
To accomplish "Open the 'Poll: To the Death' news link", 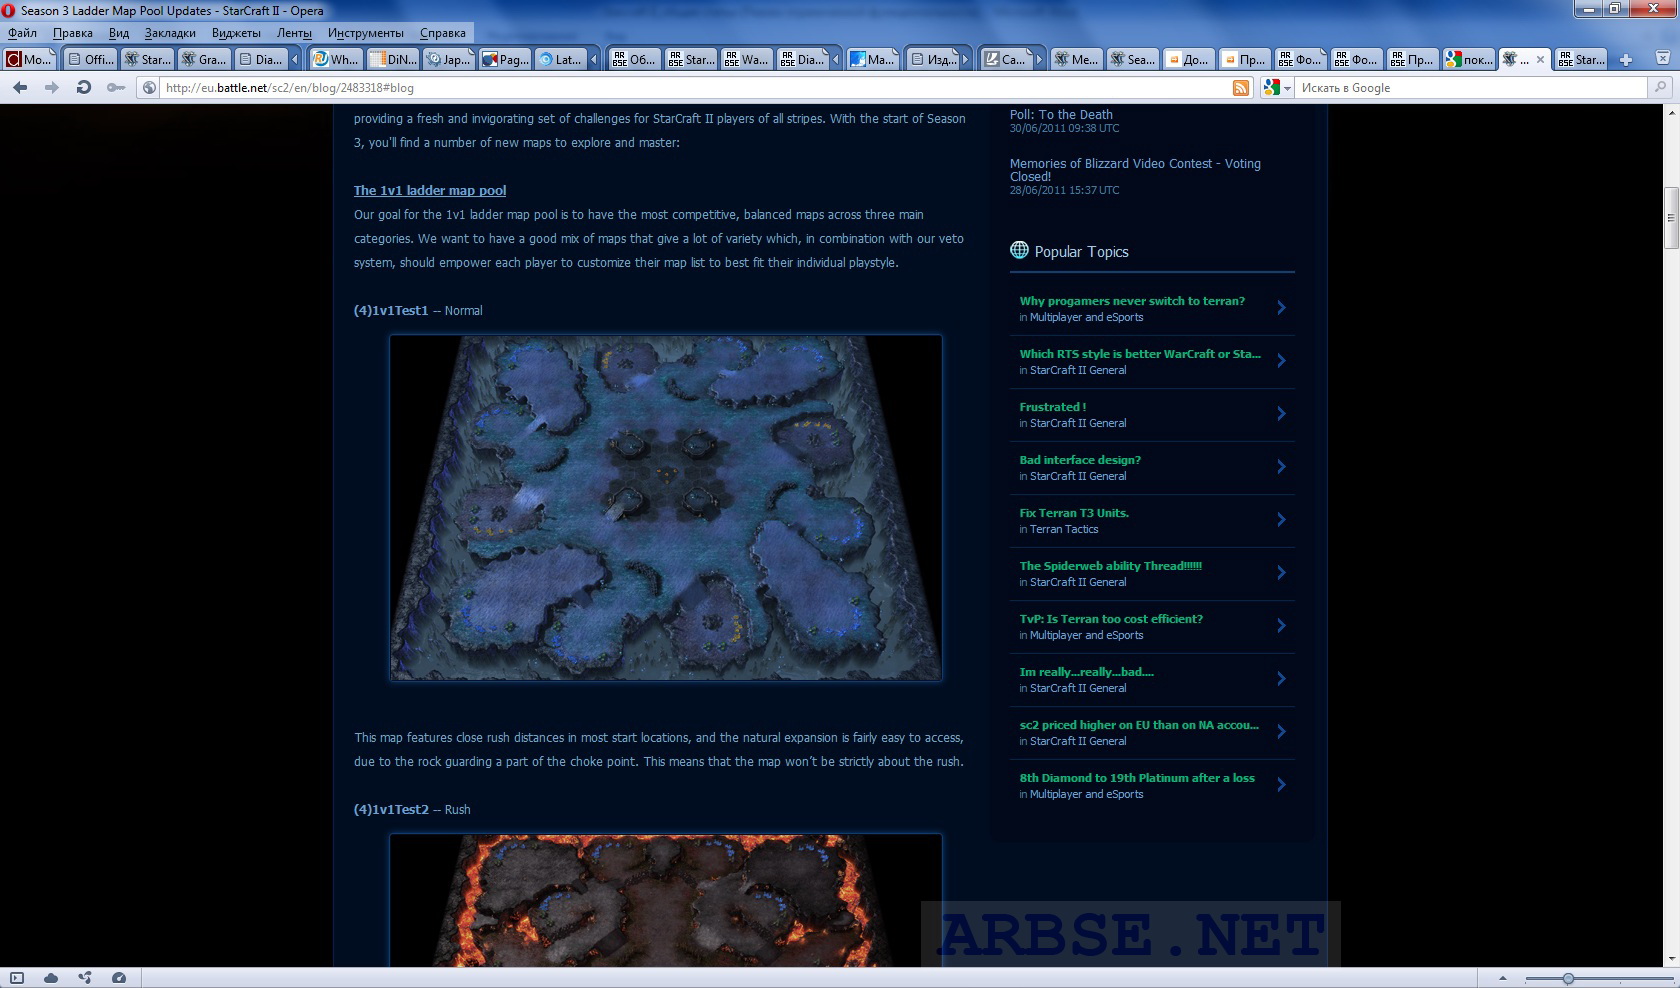I will [1061, 115].
